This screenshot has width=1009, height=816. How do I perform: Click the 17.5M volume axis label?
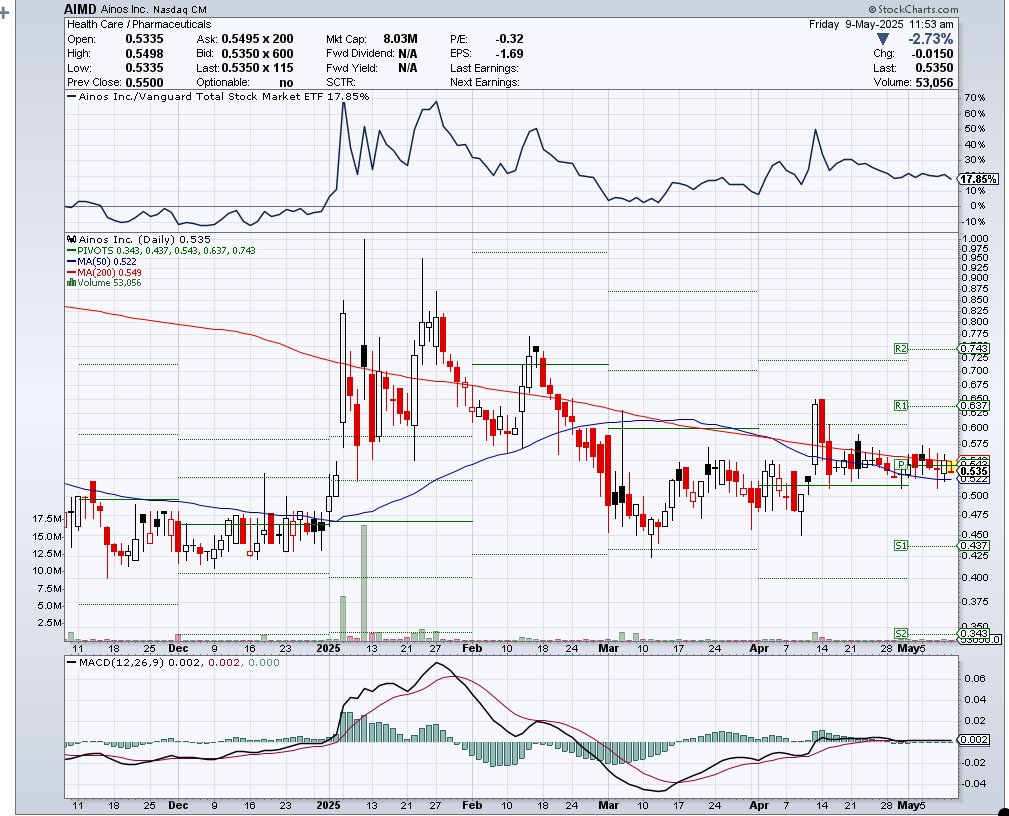(x=47, y=519)
